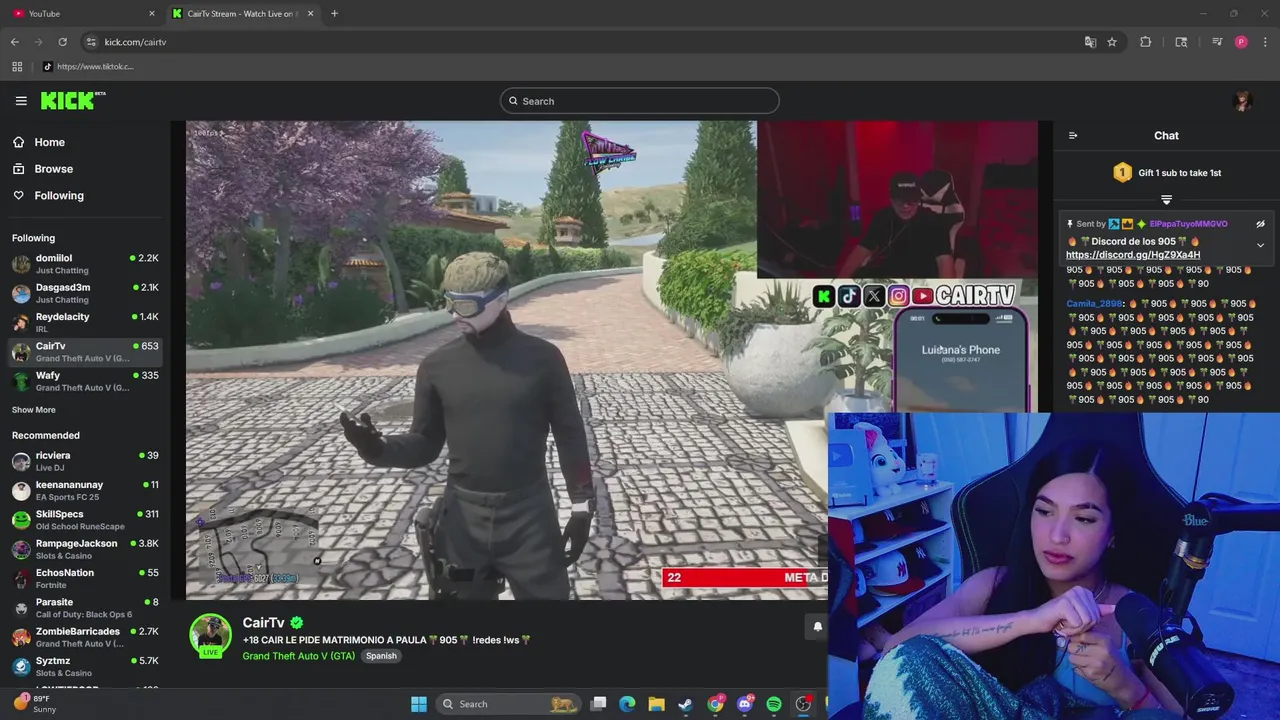The image size is (1280, 720).
Task: Close the CairTv Stream tab
Action: pos(310,14)
